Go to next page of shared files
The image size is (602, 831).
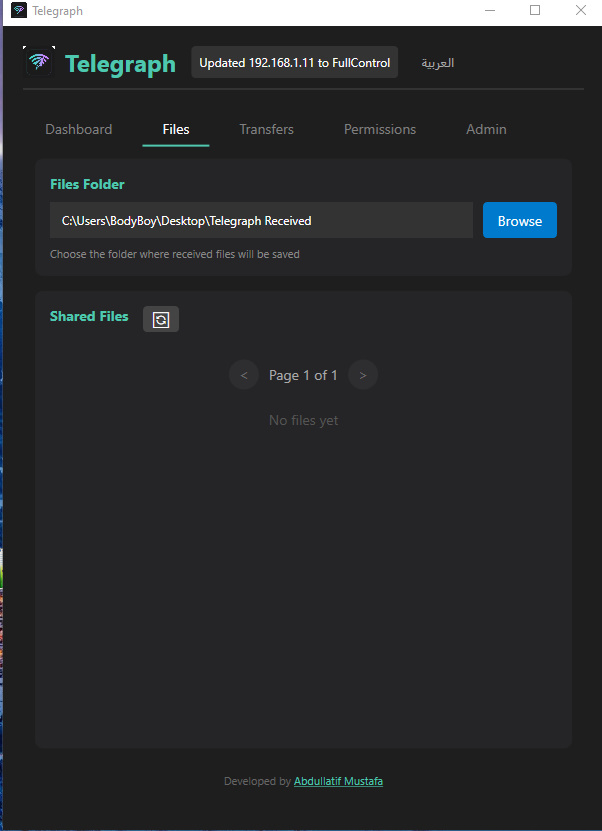(x=363, y=375)
